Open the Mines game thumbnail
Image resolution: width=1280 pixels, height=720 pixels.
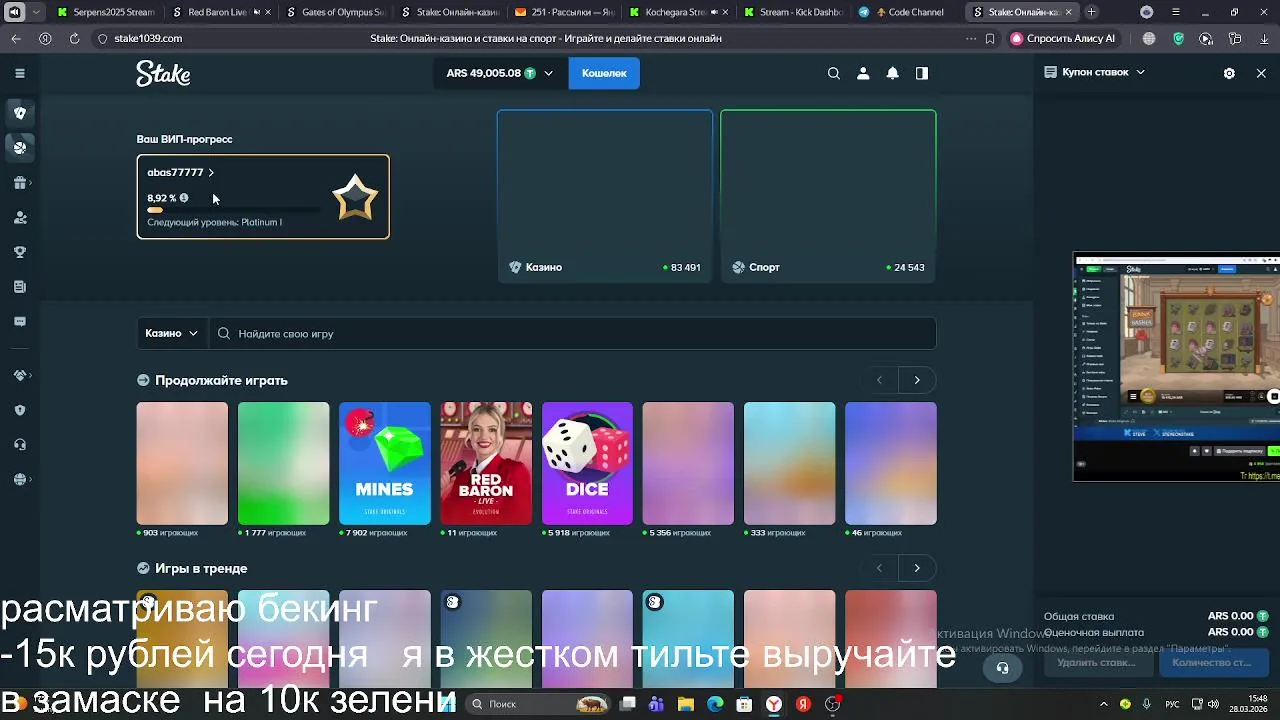385,463
